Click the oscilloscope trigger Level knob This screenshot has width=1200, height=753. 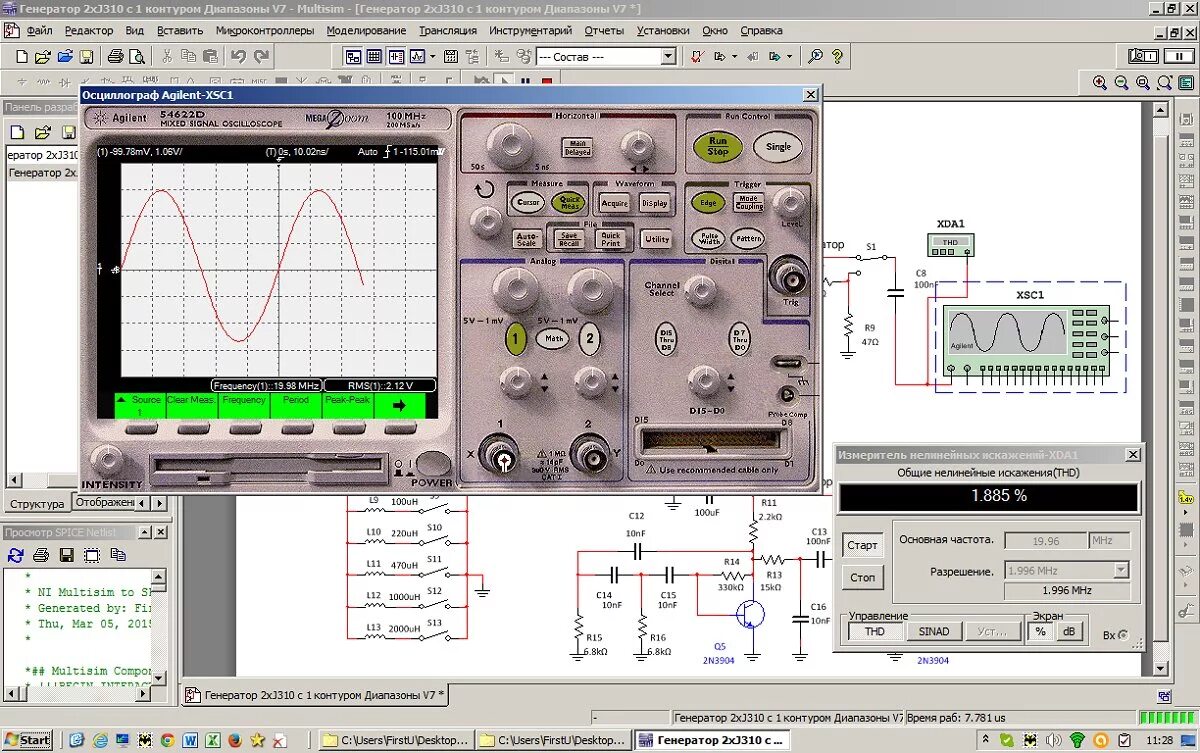[791, 204]
